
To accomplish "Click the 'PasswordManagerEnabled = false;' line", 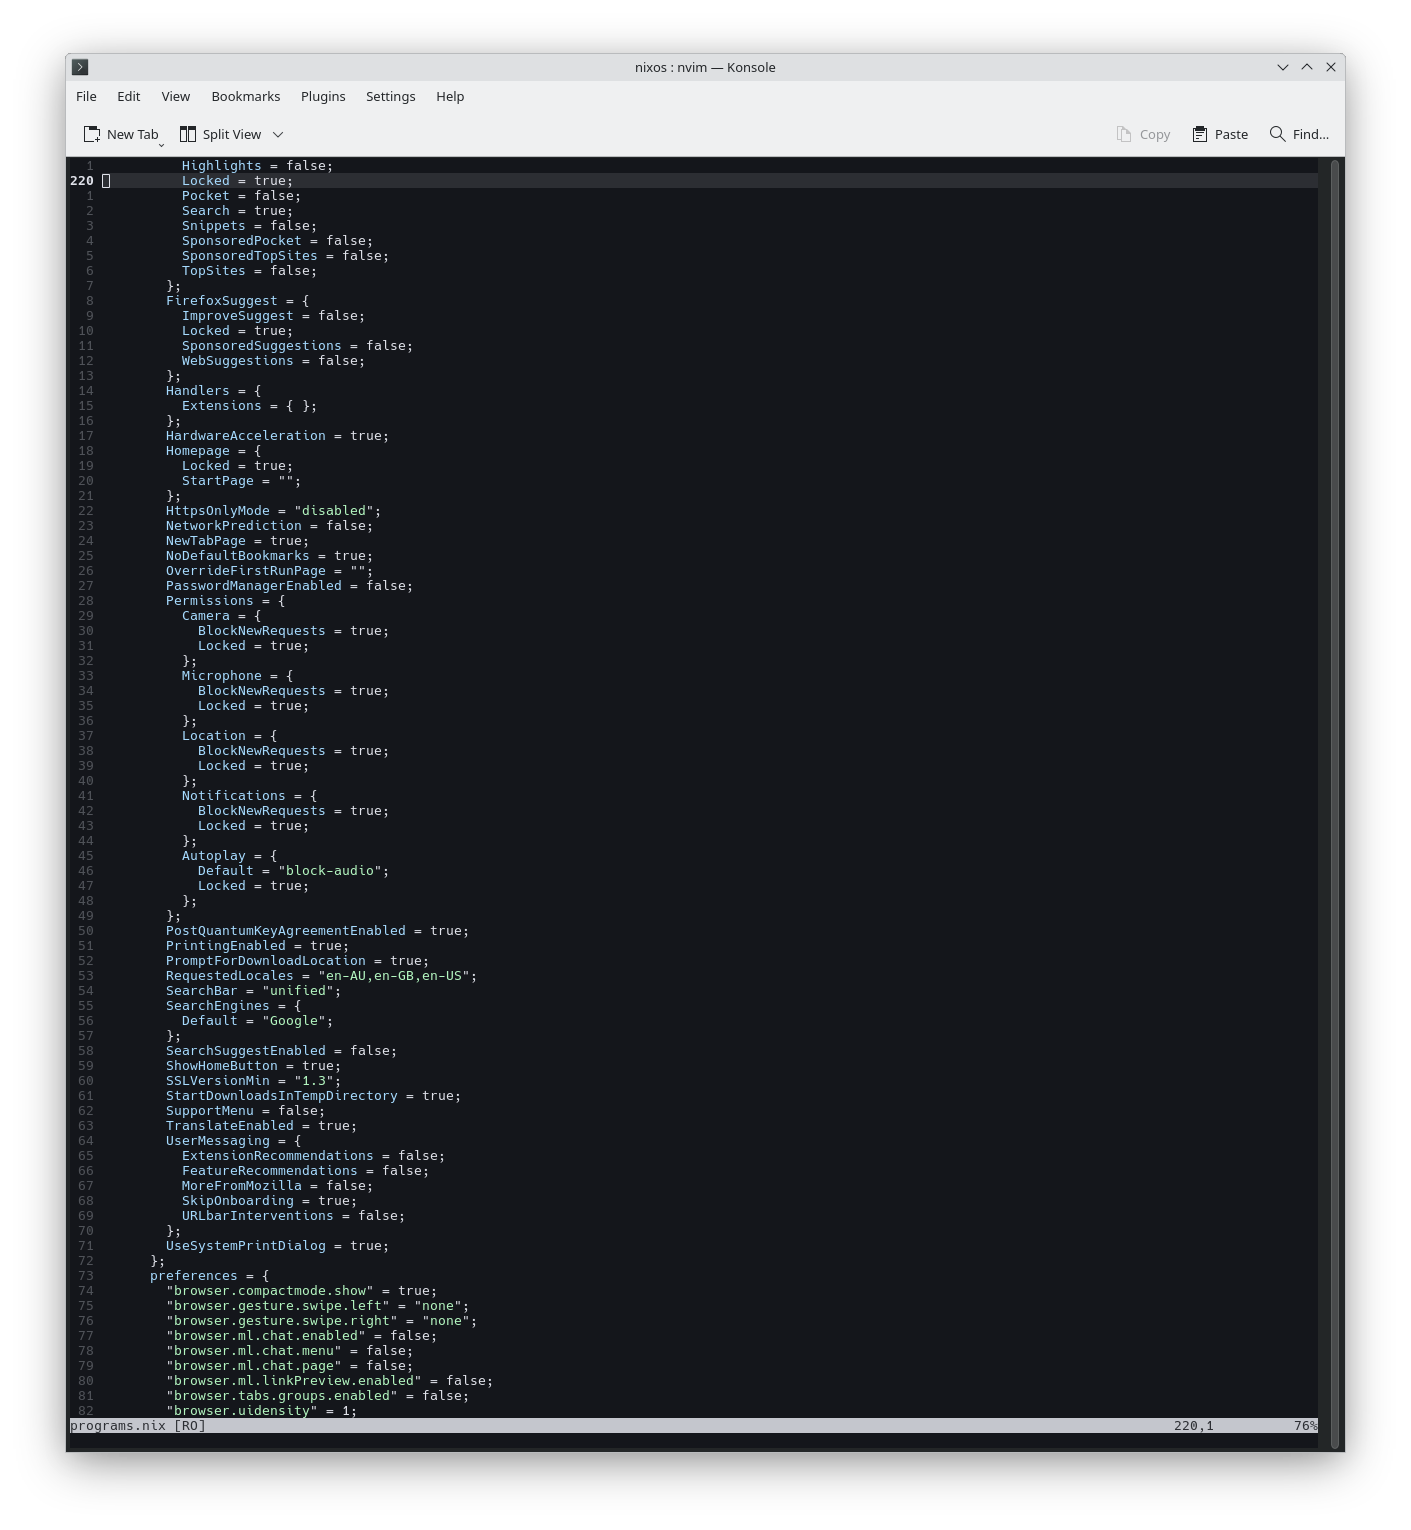I will 289,586.
